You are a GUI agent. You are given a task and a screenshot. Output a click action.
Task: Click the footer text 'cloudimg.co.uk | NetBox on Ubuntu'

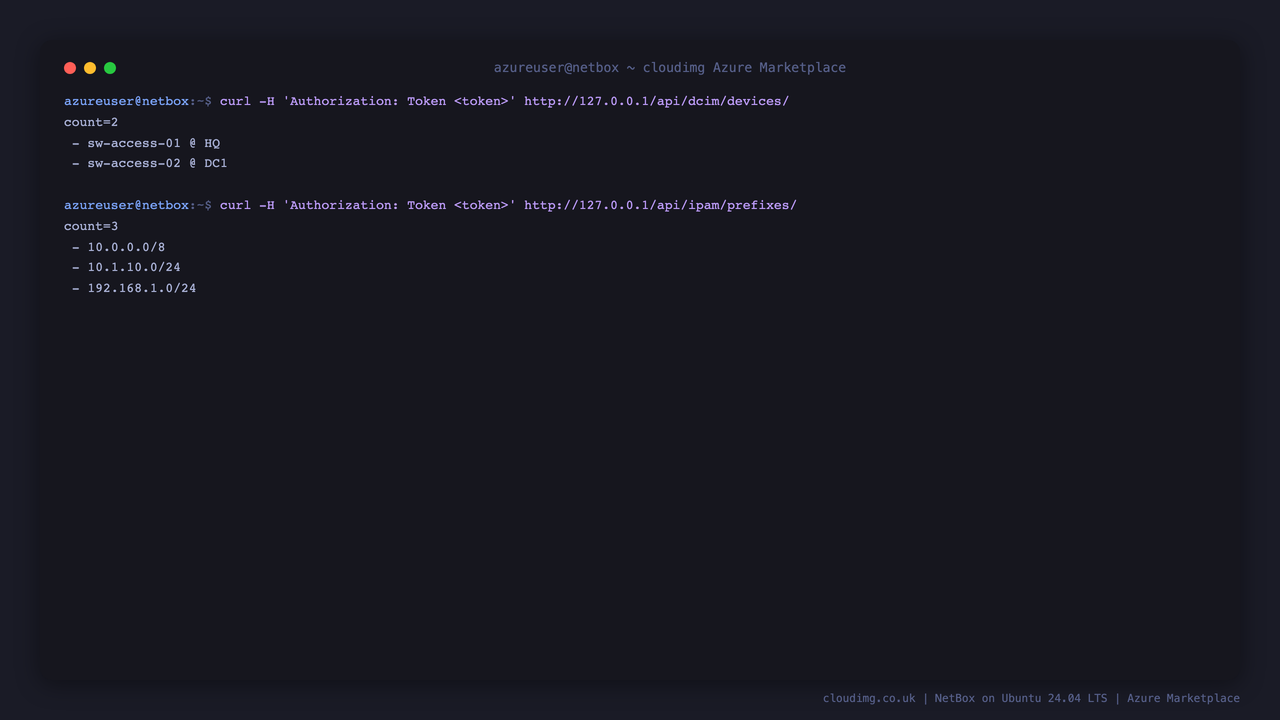point(933,698)
